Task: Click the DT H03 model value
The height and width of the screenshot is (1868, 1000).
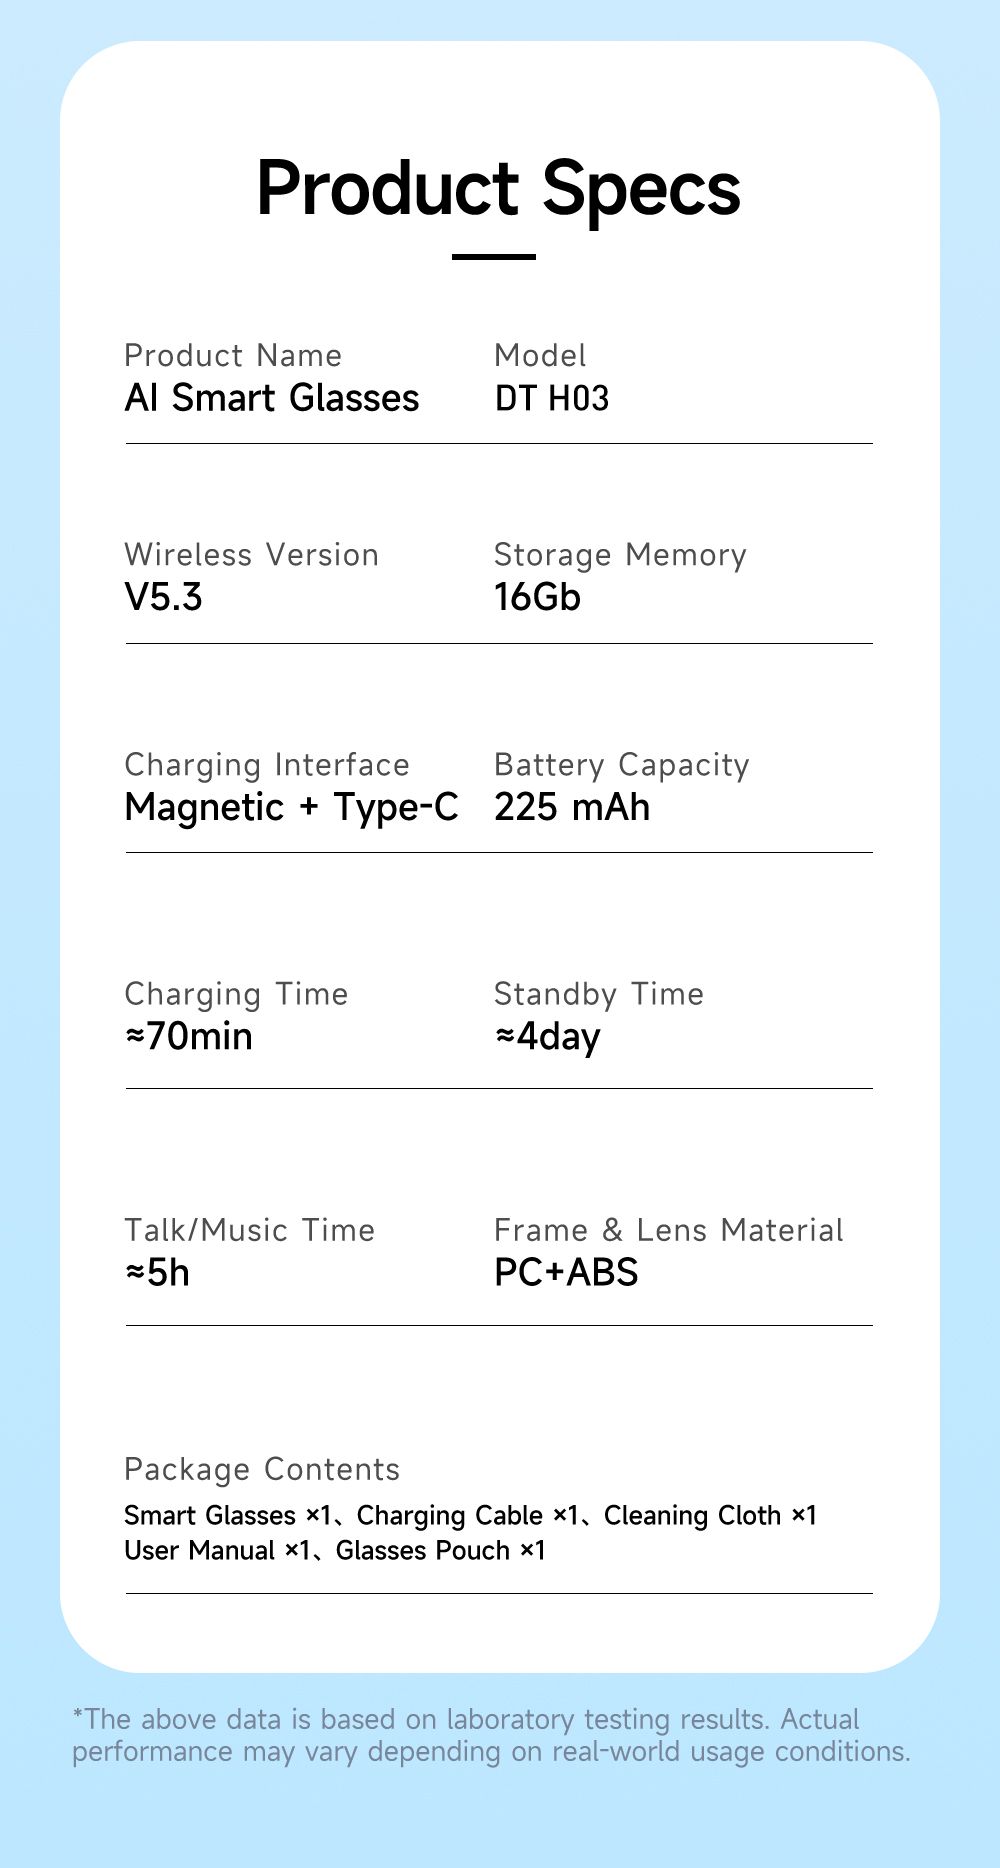Action: pos(551,398)
